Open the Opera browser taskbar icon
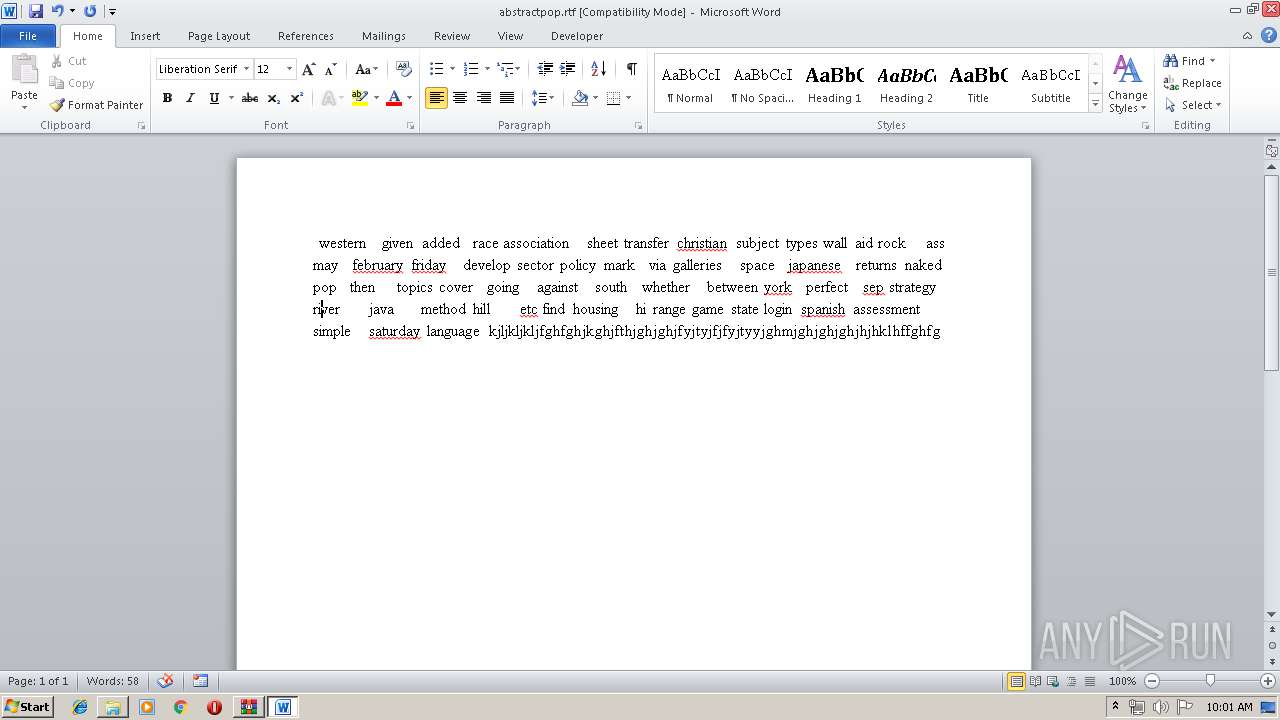The image size is (1280, 720). tap(214, 707)
